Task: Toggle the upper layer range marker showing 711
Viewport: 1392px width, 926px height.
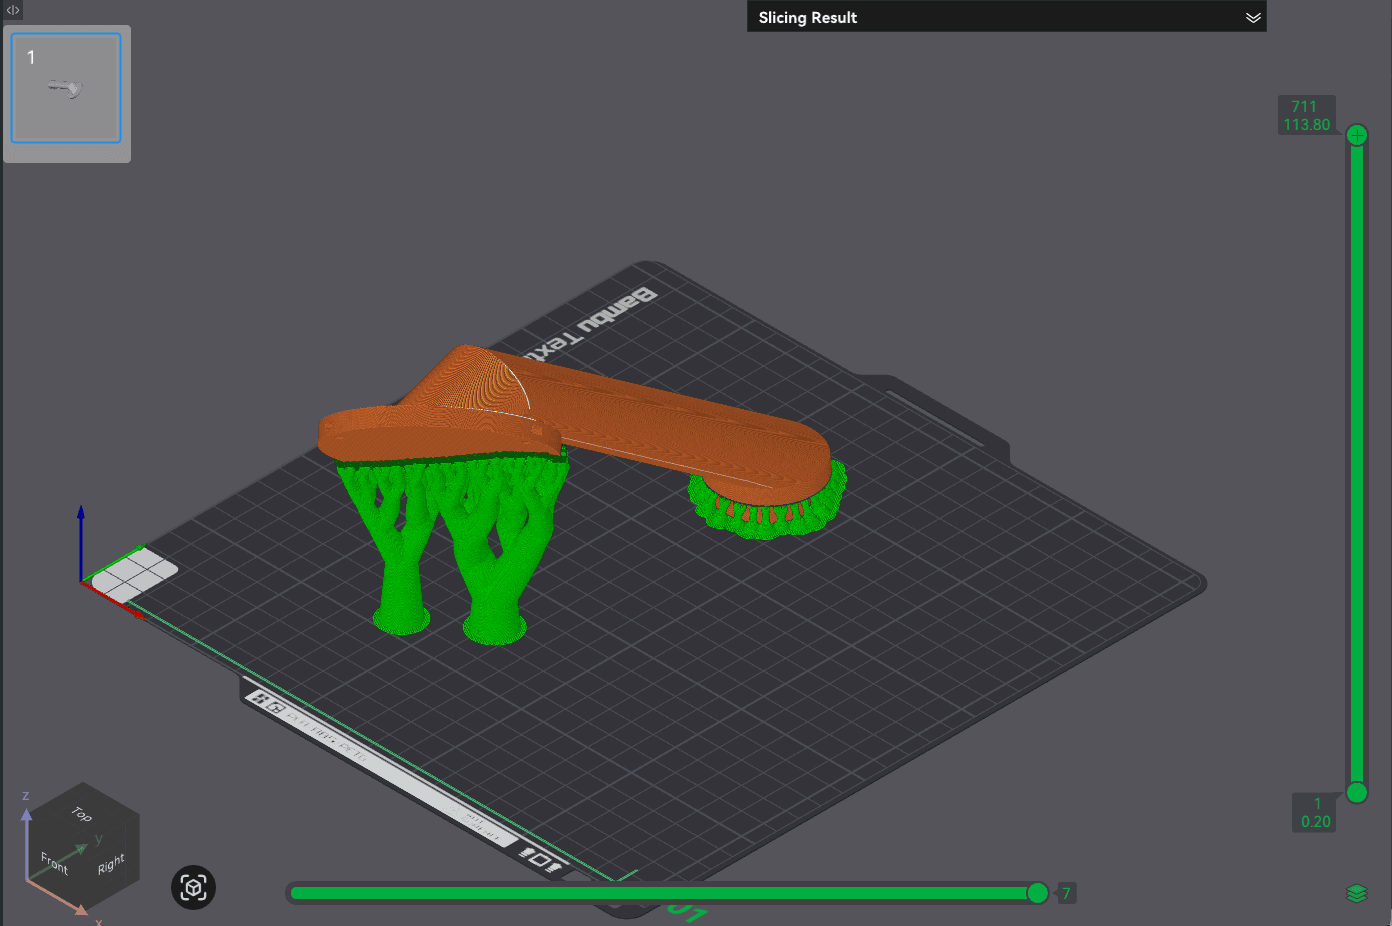Action: tap(1307, 114)
